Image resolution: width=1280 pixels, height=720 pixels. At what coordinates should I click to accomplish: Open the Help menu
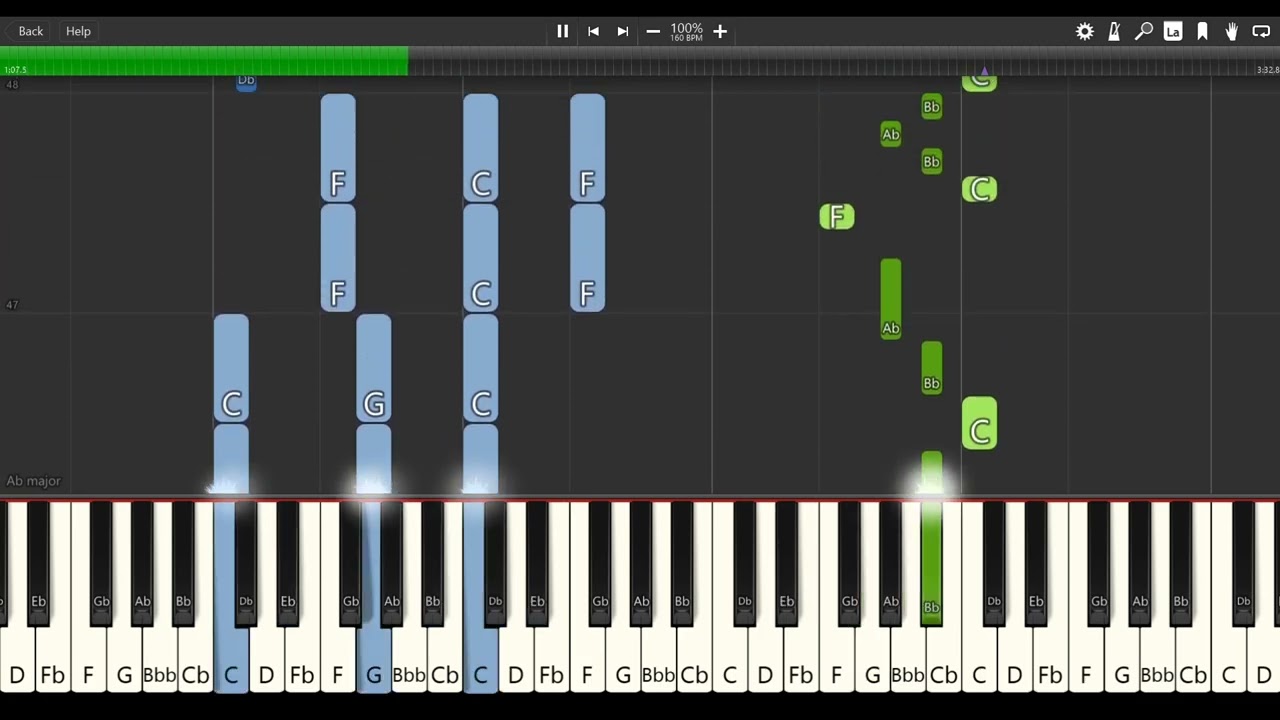(78, 31)
